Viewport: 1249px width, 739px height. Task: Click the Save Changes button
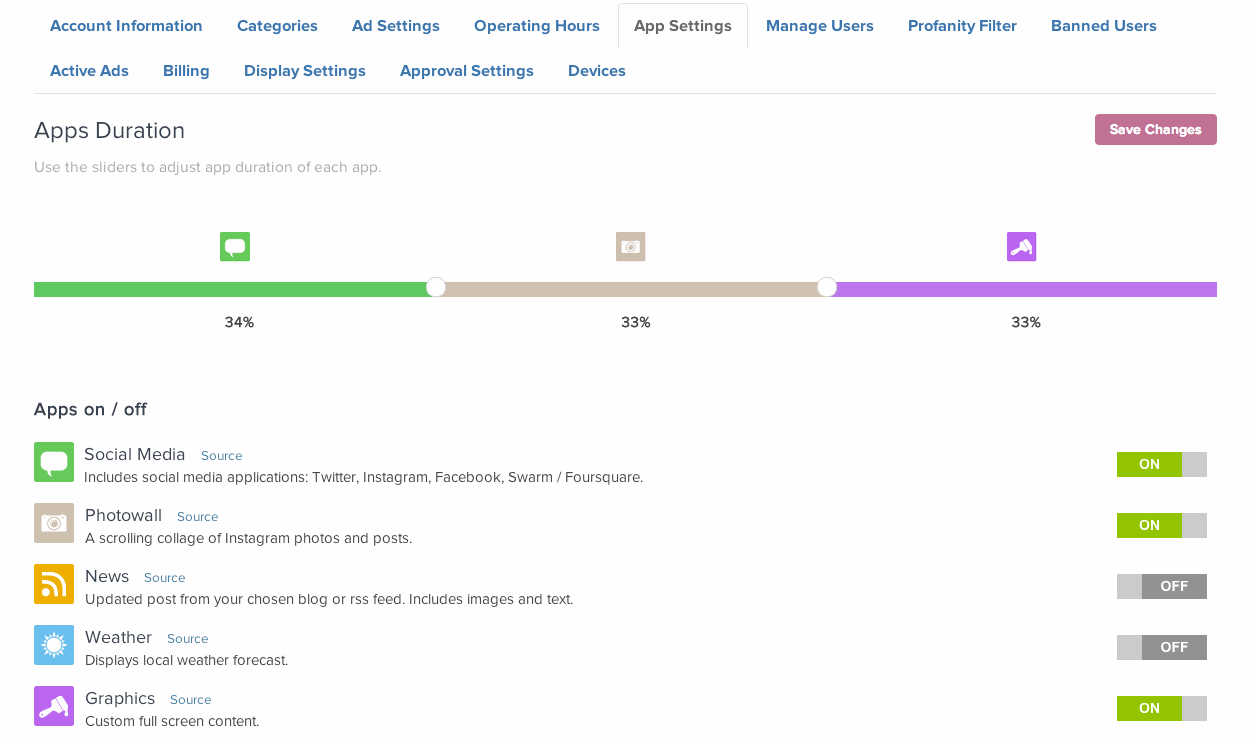click(1155, 129)
